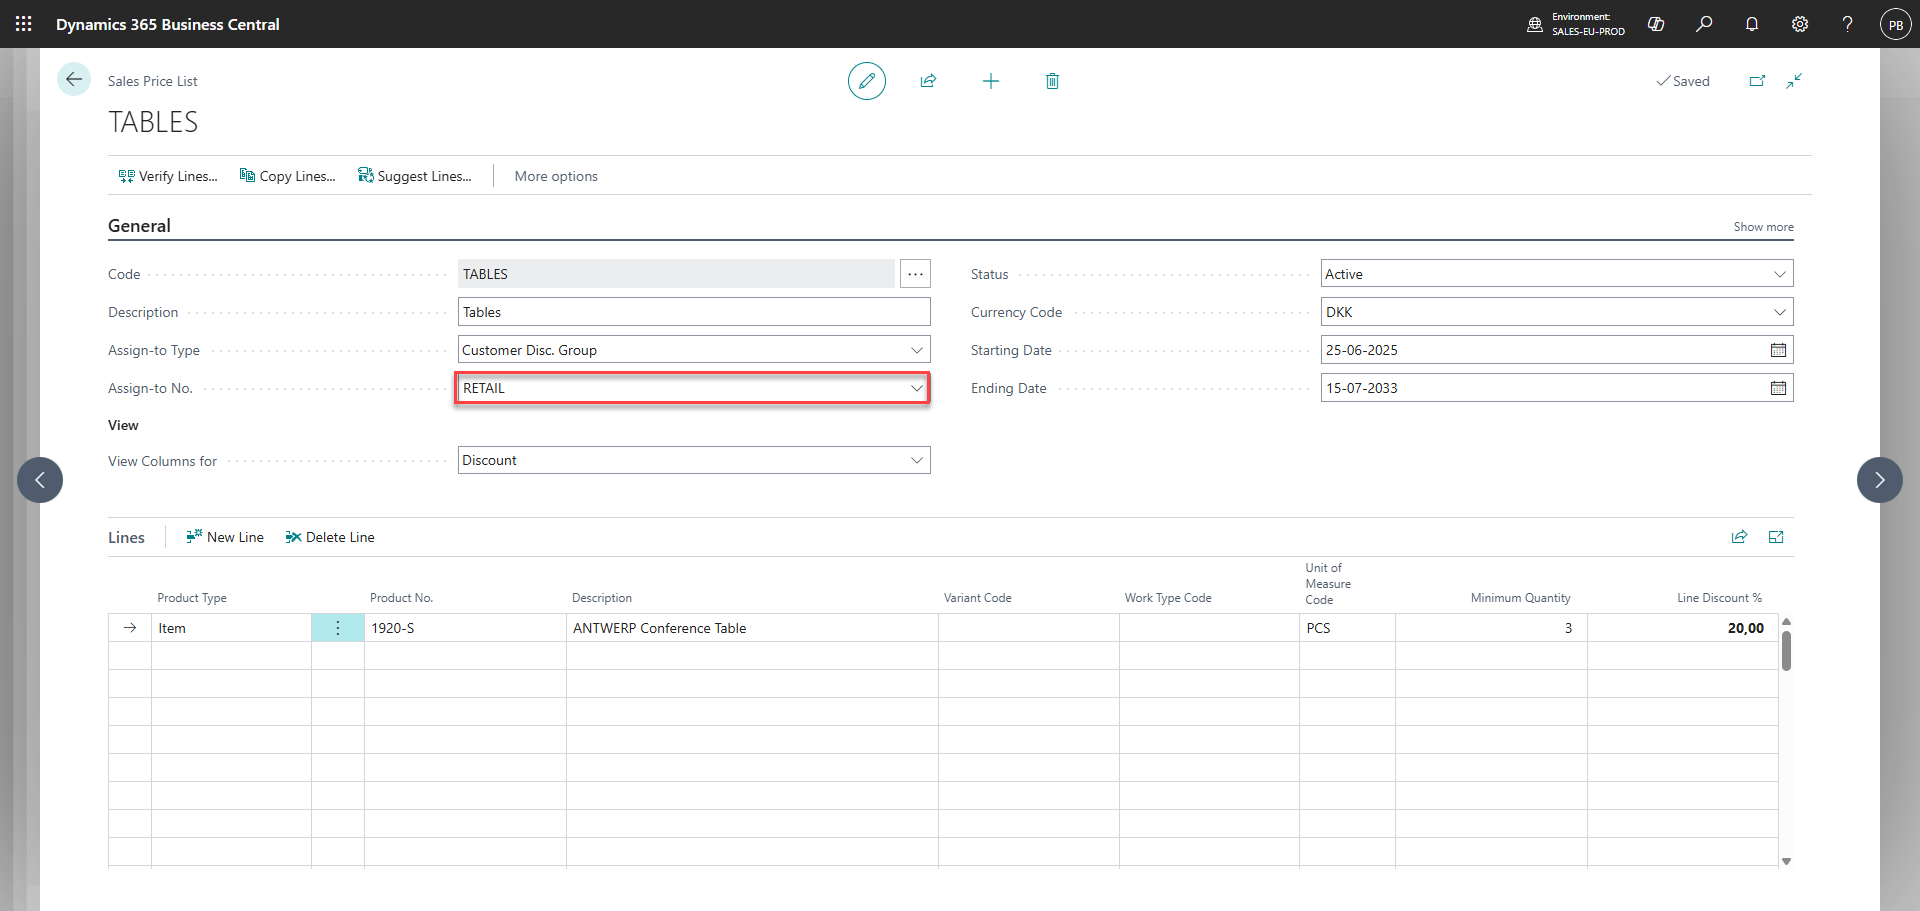
Task: Share the price list page
Action: pyautogui.click(x=928, y=81)
